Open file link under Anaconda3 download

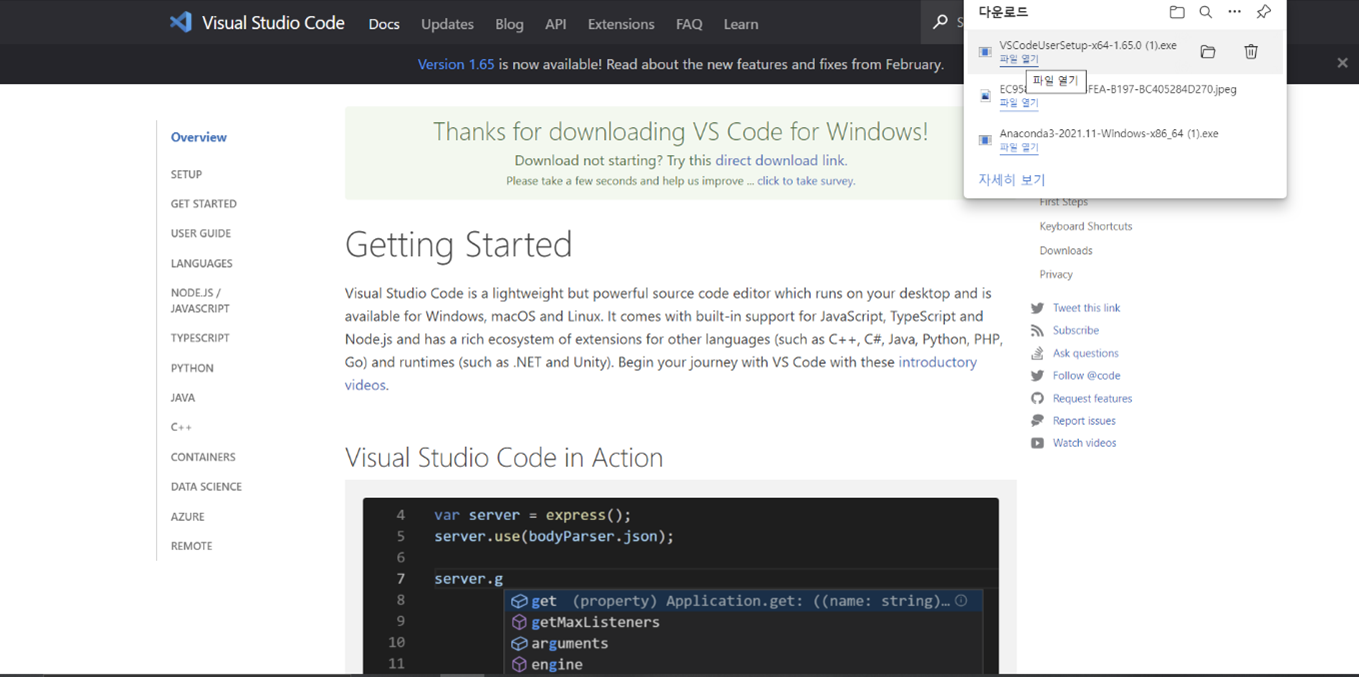[x=1019, y=147]
